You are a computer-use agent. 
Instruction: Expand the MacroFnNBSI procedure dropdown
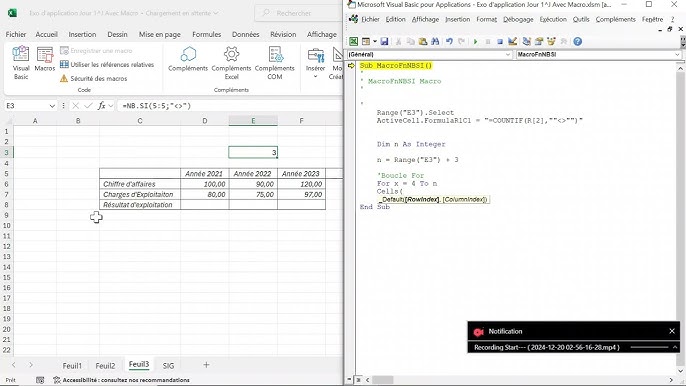point(677,55)
